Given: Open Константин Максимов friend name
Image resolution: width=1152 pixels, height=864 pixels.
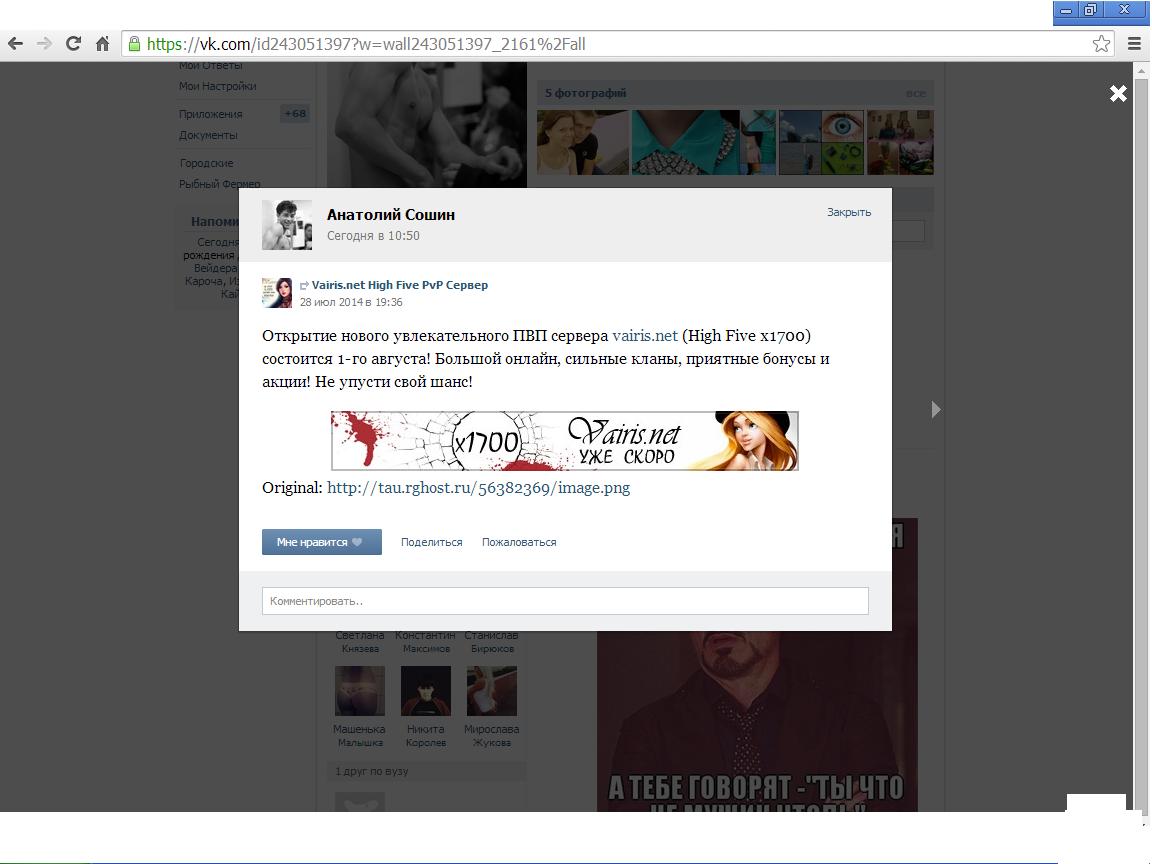Looking at the screenshot, I should point(425,641).
